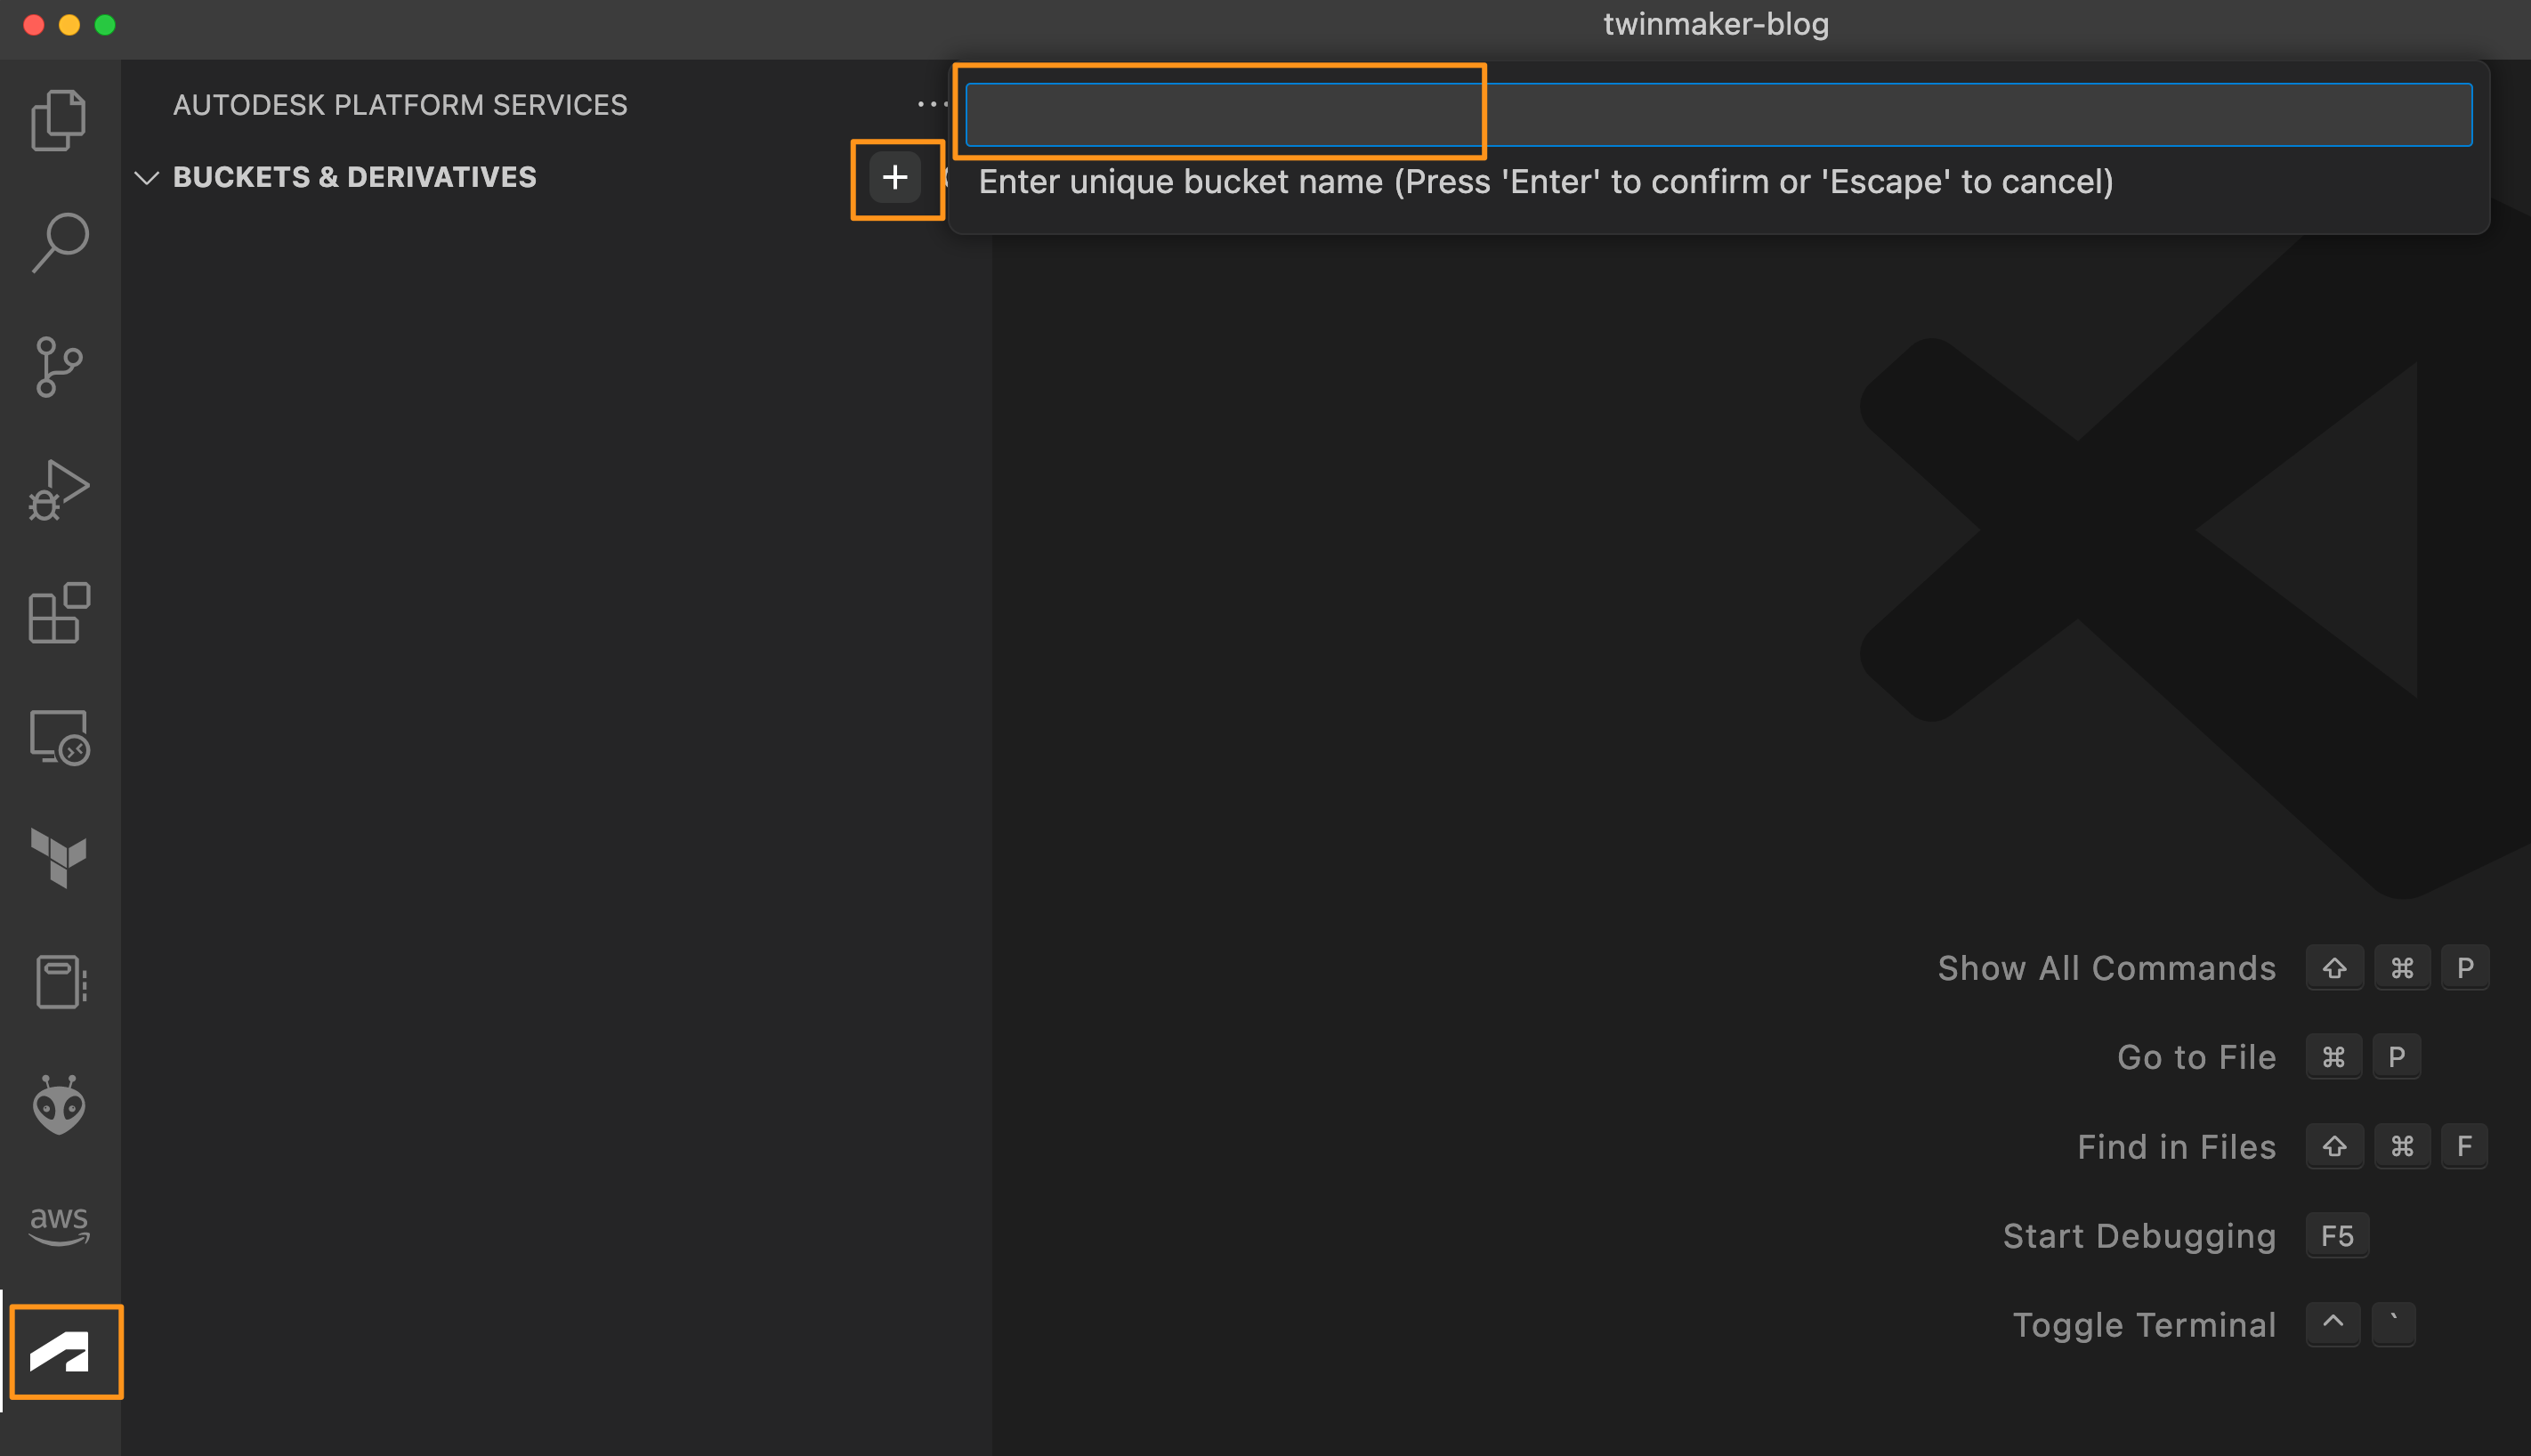Click the Start Debugging shortcut hint

[2139, 1236]
